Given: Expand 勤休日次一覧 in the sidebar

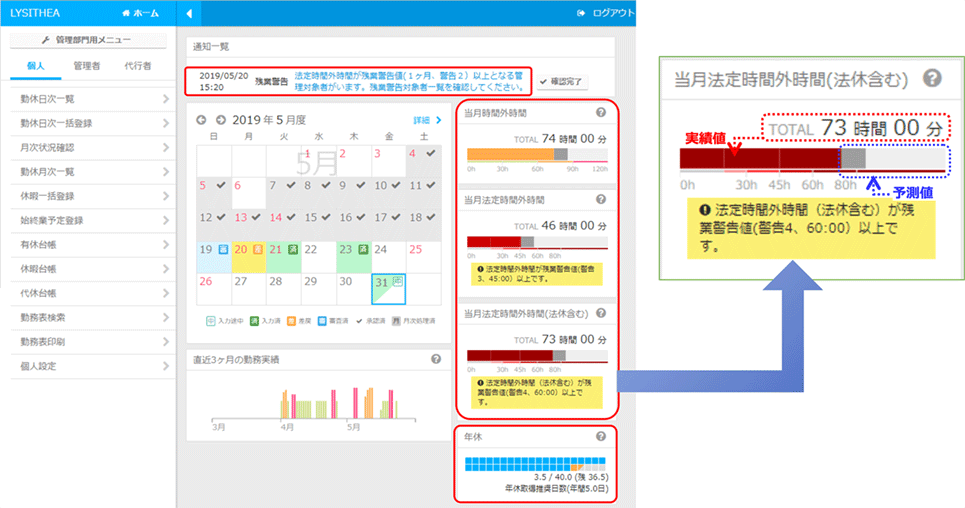Looking at the screenshot, I should point(90,98).
